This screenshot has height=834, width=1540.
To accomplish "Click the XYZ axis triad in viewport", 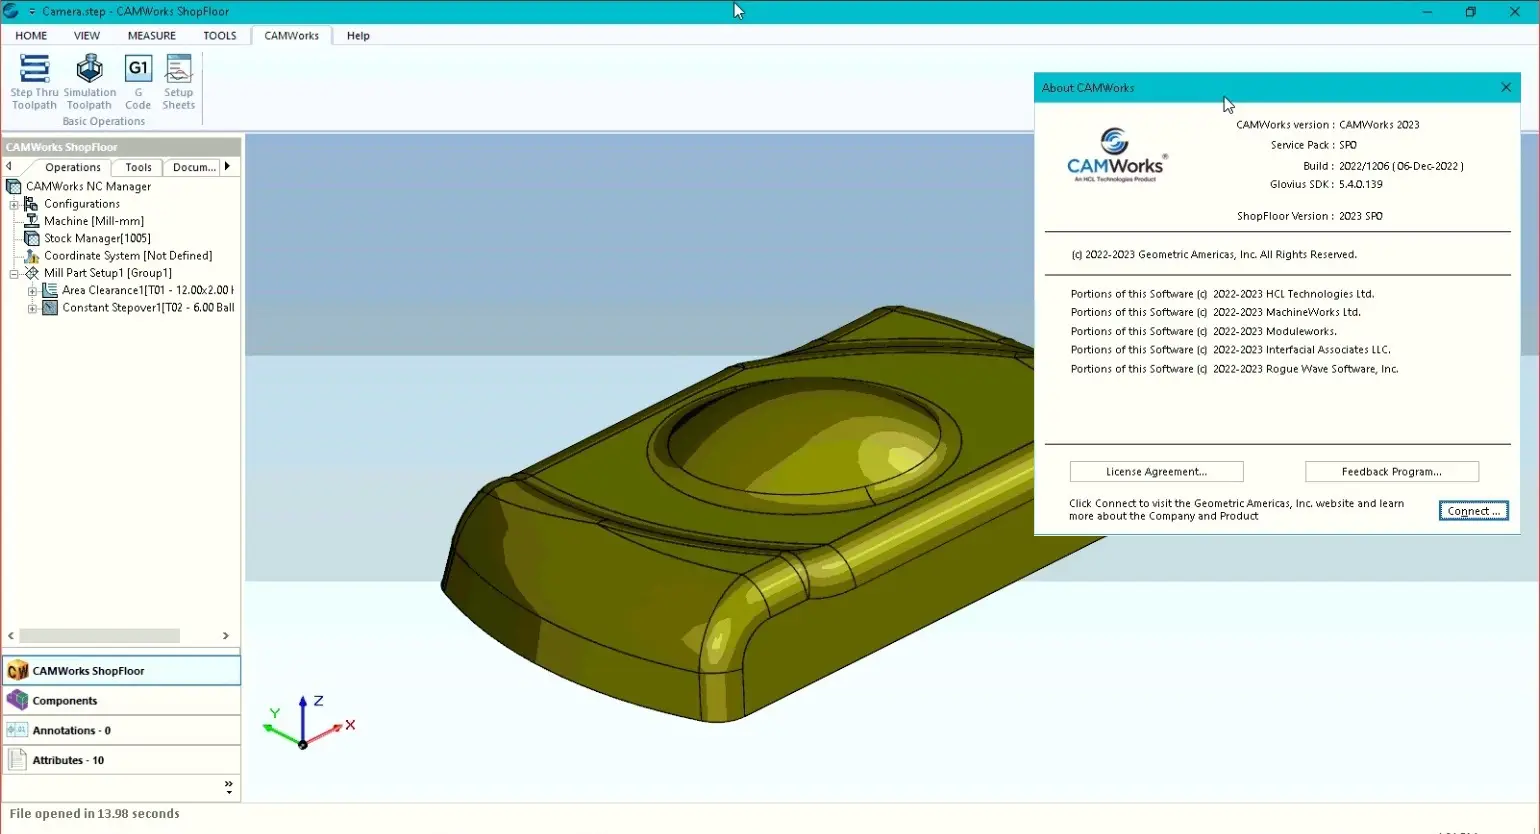I will click(x=308, y=722).
